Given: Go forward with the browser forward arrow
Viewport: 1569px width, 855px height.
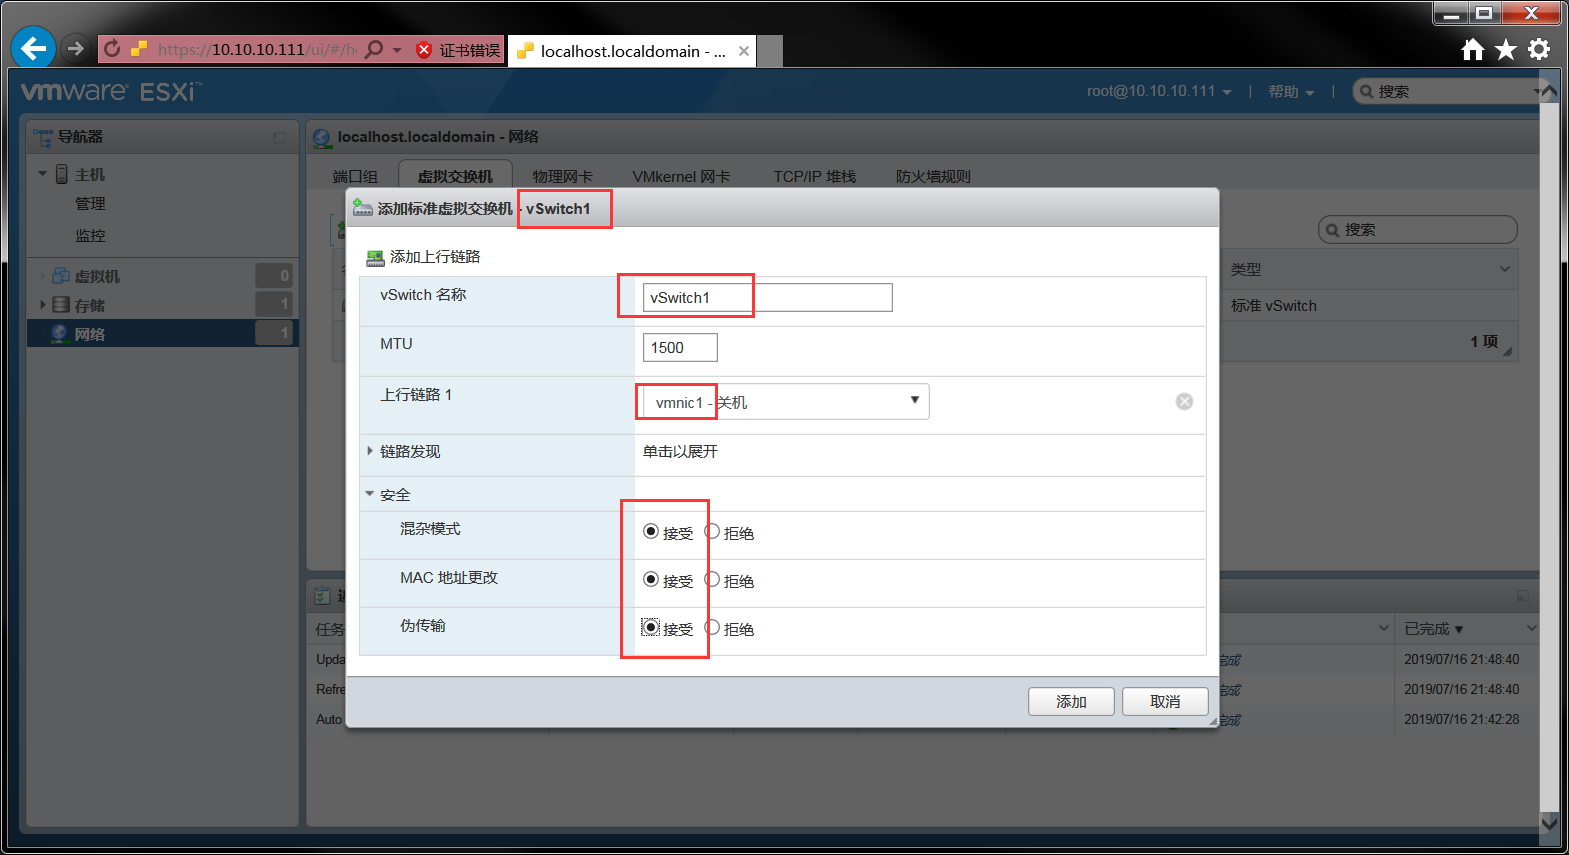Looking at the screenshot, I should [75, 48].
